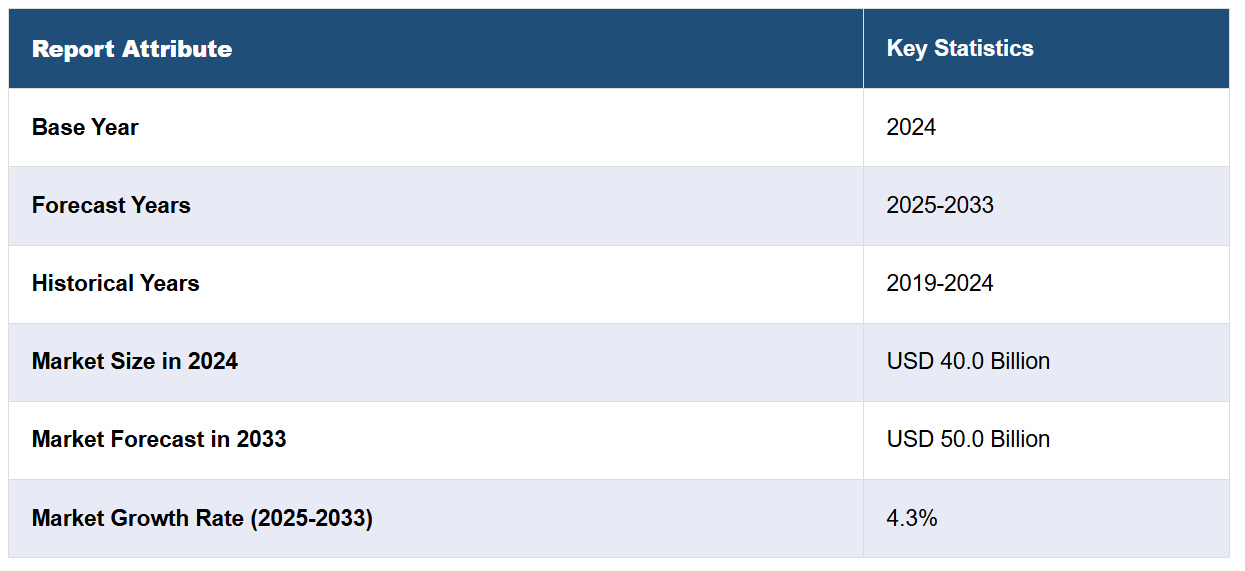Select the 'Forecast Years' row label
1245x571 pixels.
click(111, 205)
